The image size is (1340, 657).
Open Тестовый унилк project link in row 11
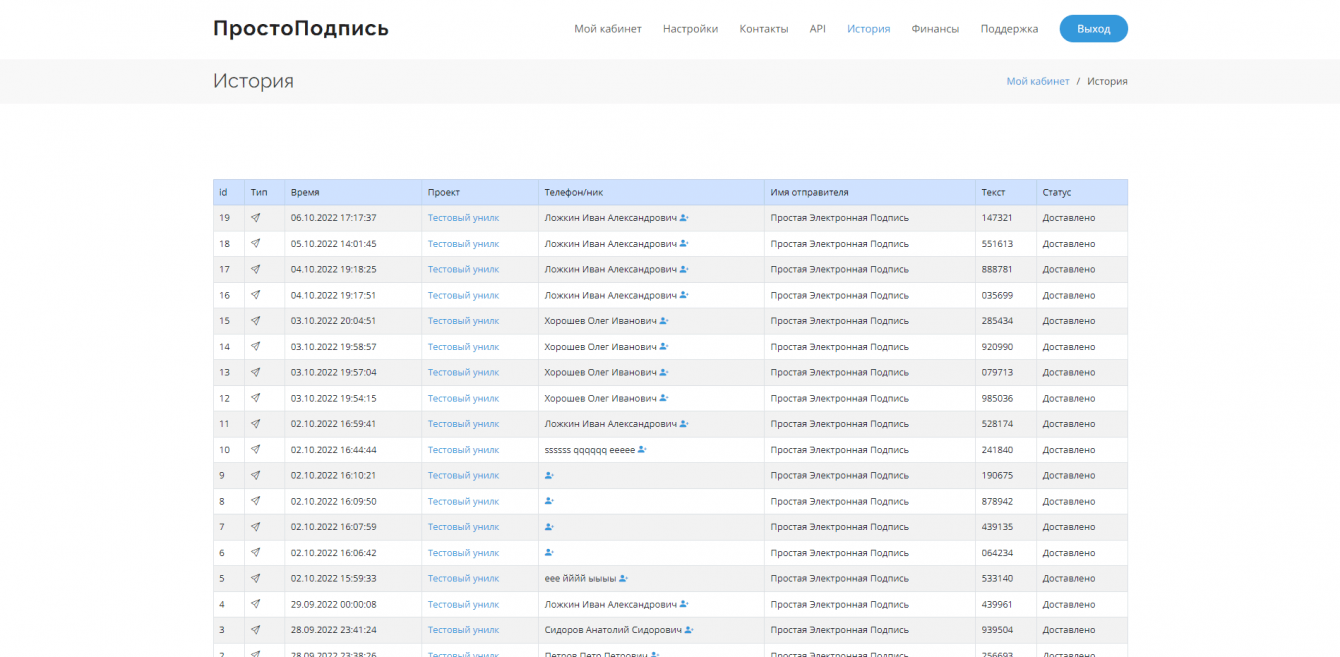463,424
